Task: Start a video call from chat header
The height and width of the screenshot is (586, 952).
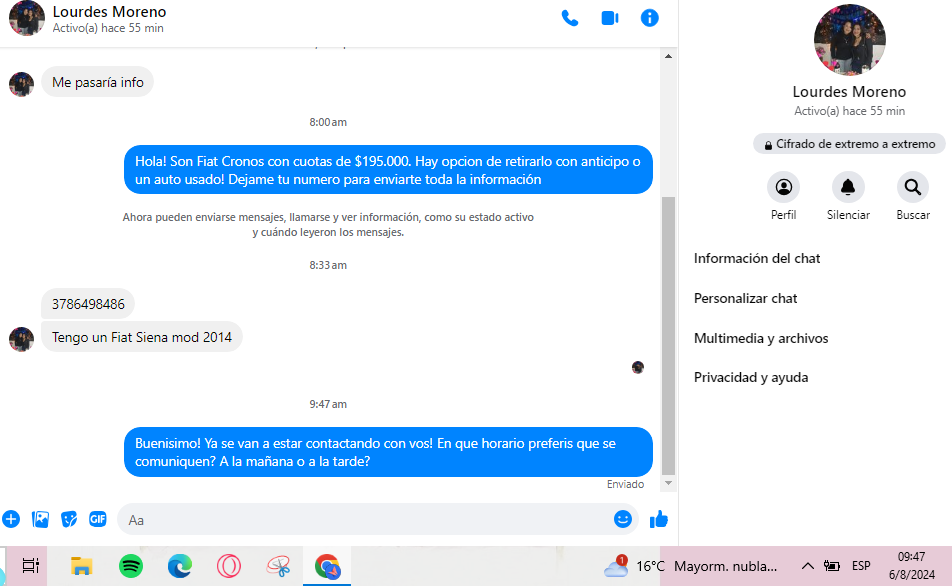Action: click(610, 18)
